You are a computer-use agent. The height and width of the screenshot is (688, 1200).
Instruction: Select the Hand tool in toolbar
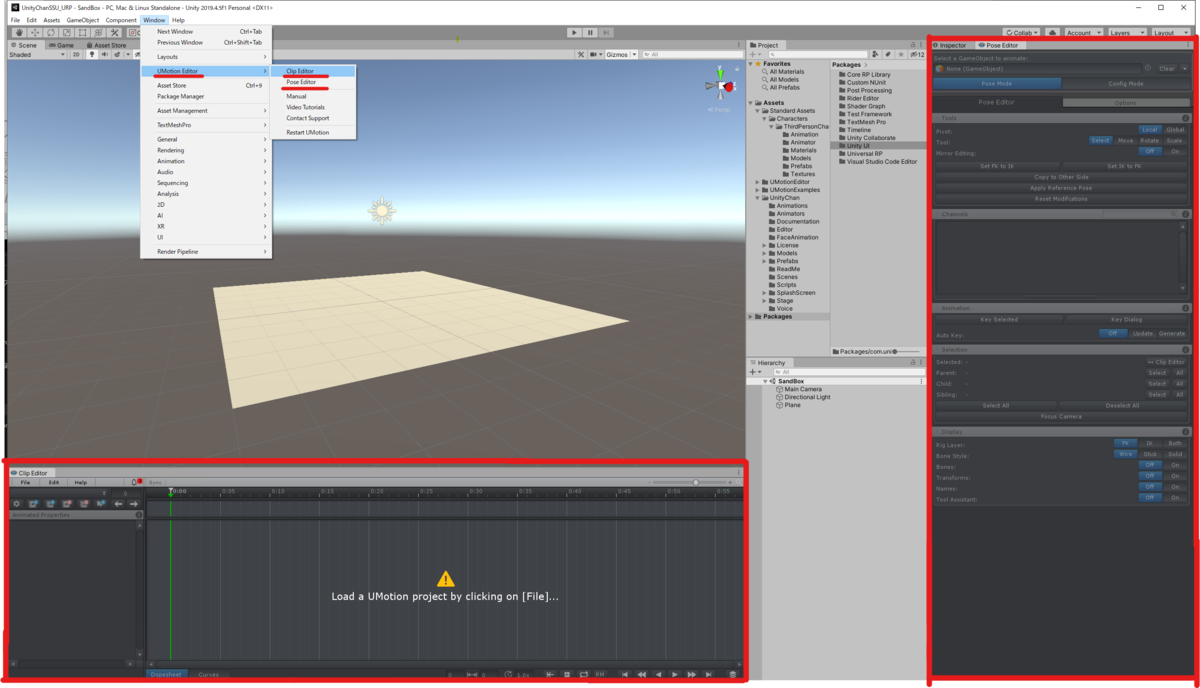[19, 33]
